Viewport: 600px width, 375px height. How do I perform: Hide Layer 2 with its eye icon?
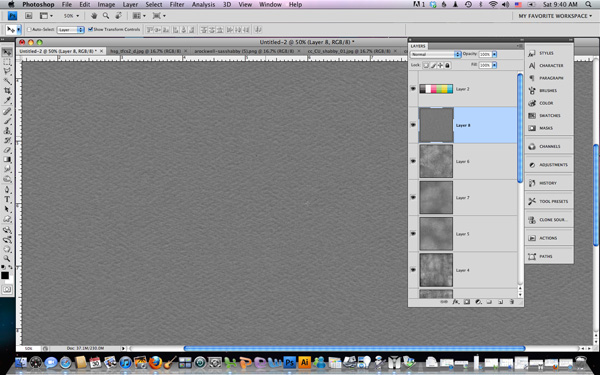(x=413, y=89)
